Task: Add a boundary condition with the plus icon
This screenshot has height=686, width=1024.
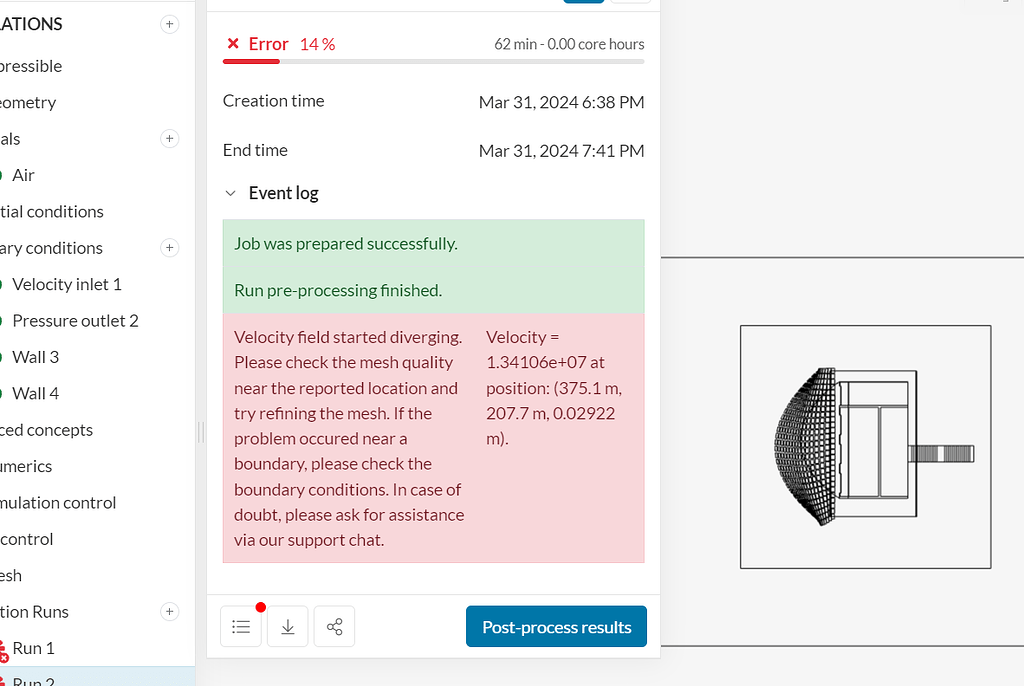Action: click(x=170, y=248)
